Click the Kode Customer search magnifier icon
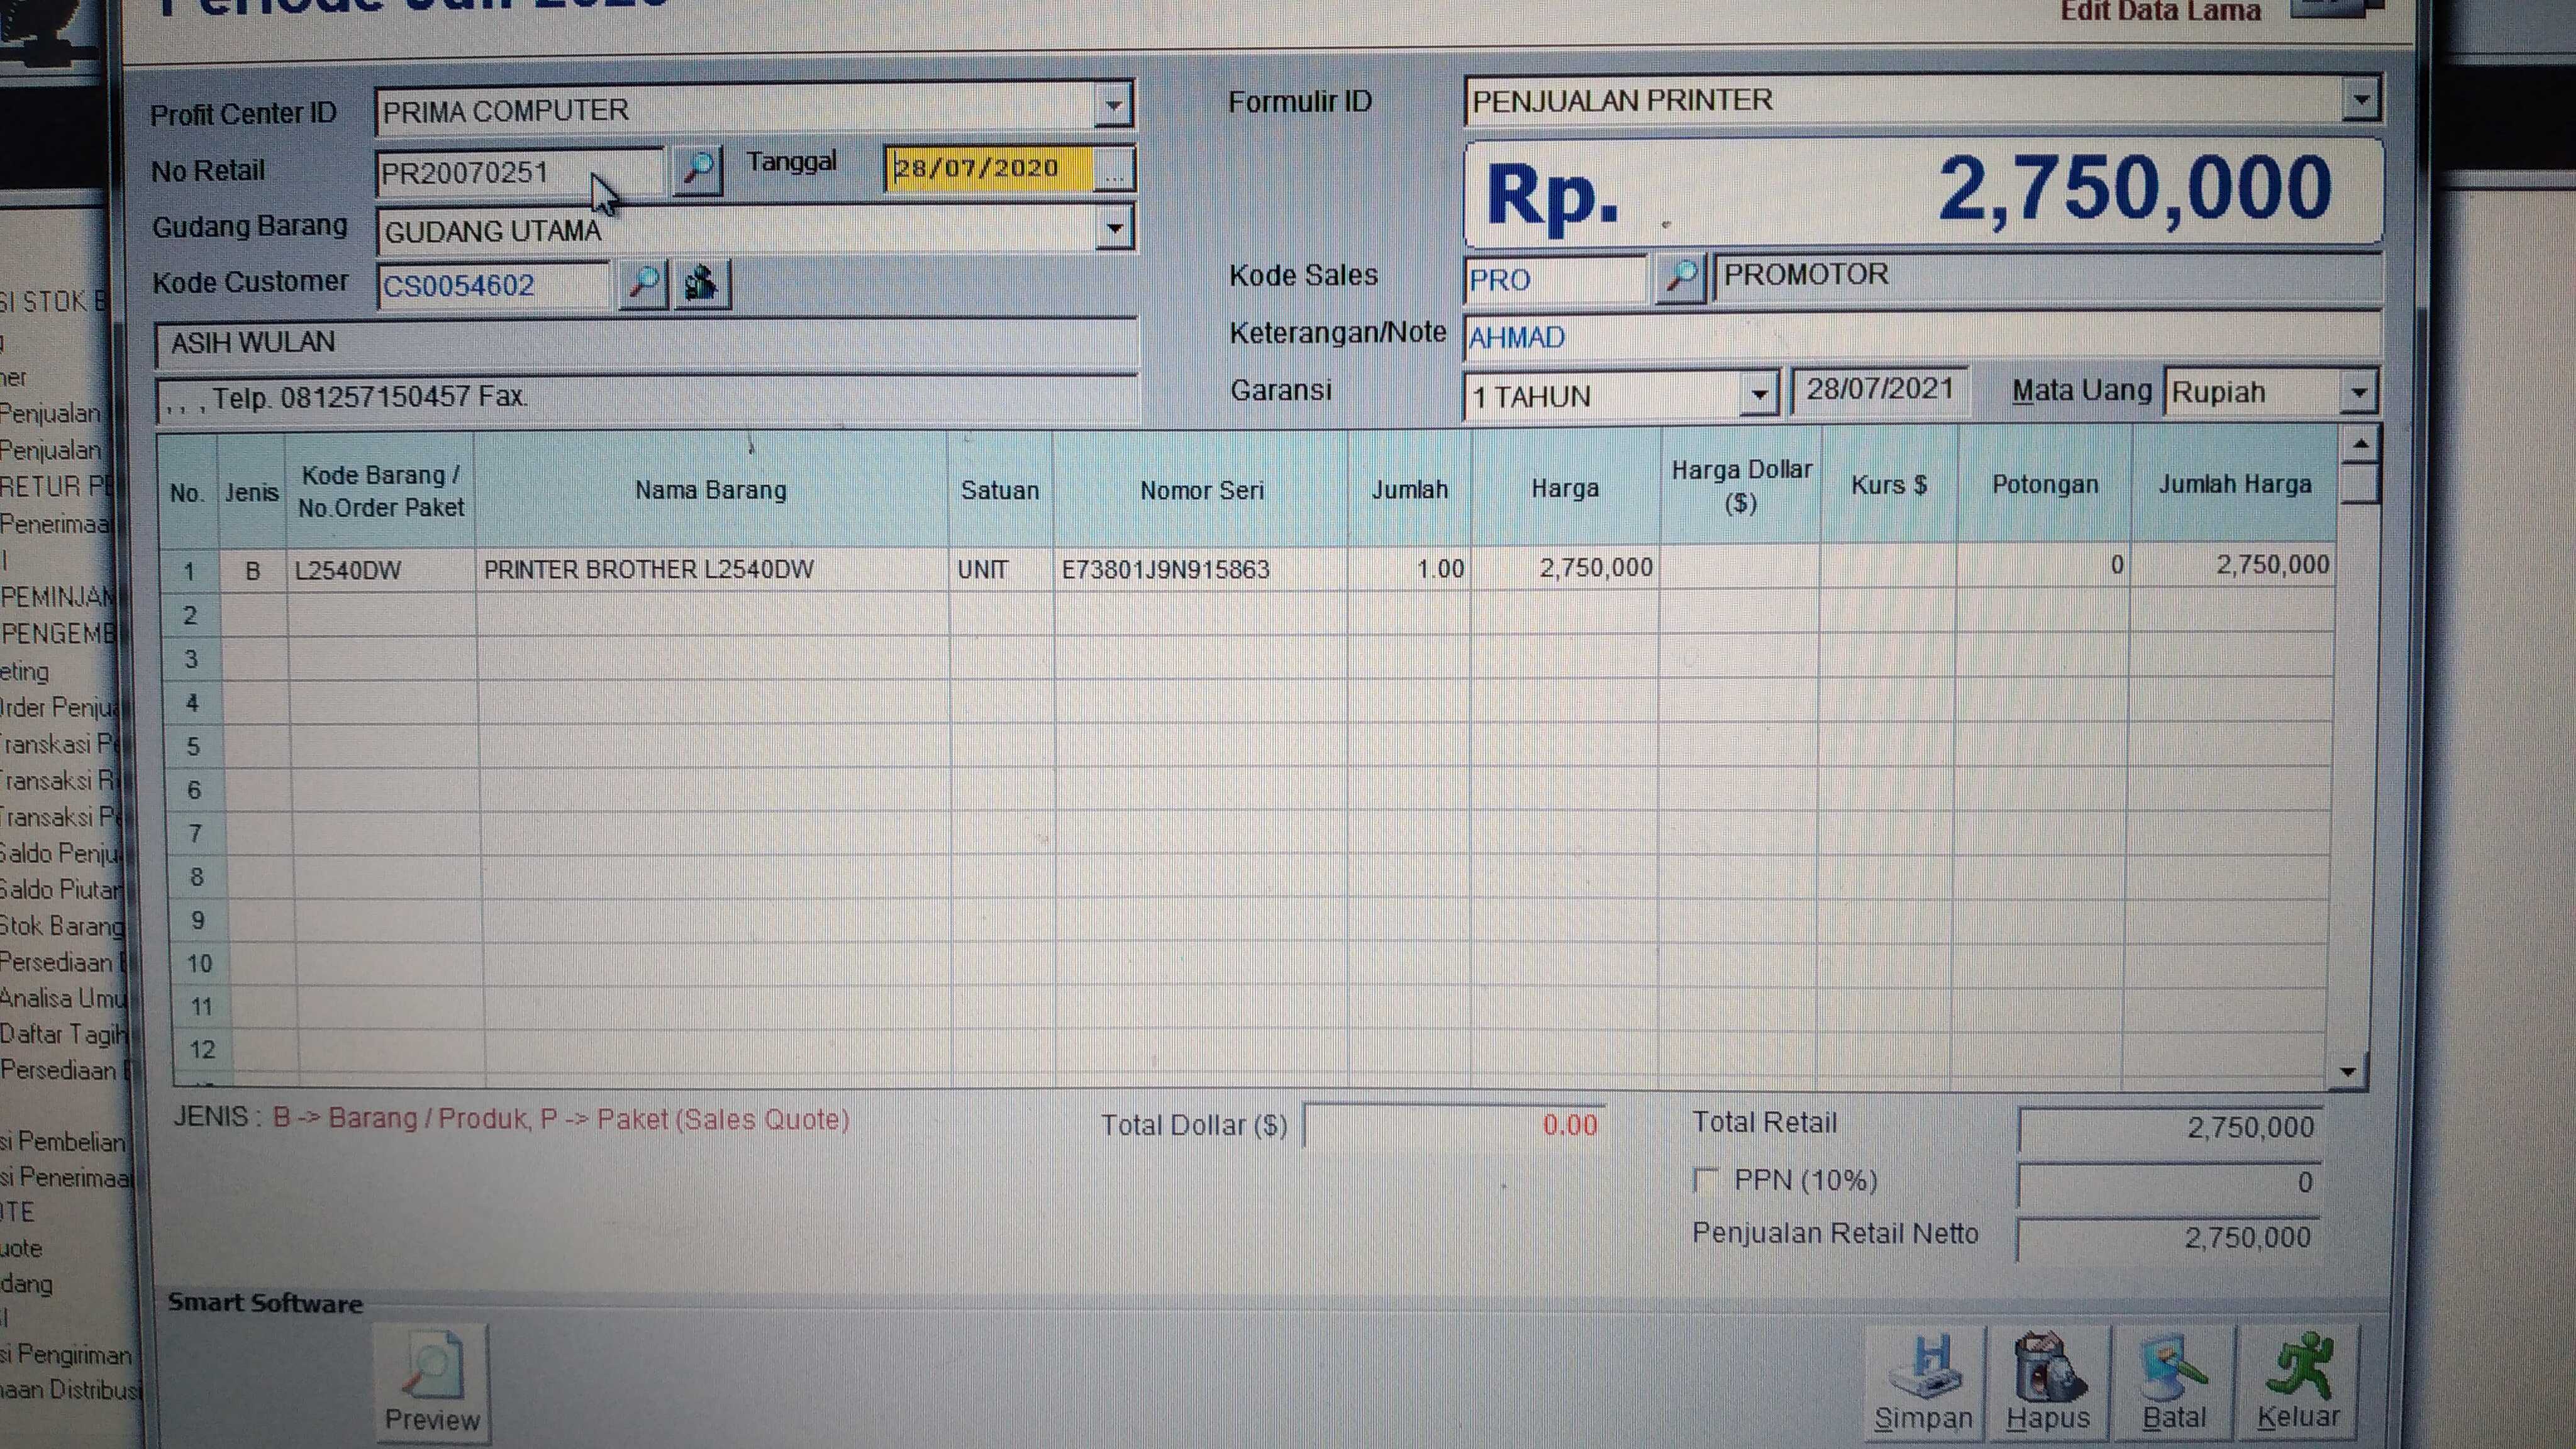2576x1449 pixels. click(643, 284)
